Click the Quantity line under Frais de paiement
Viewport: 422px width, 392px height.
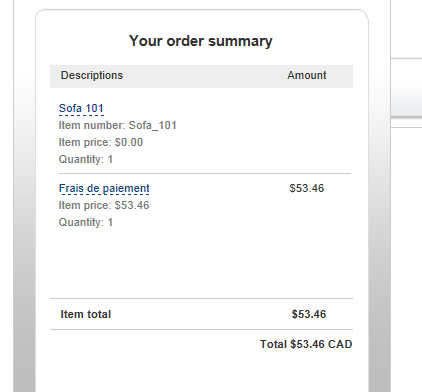point(86,222)
